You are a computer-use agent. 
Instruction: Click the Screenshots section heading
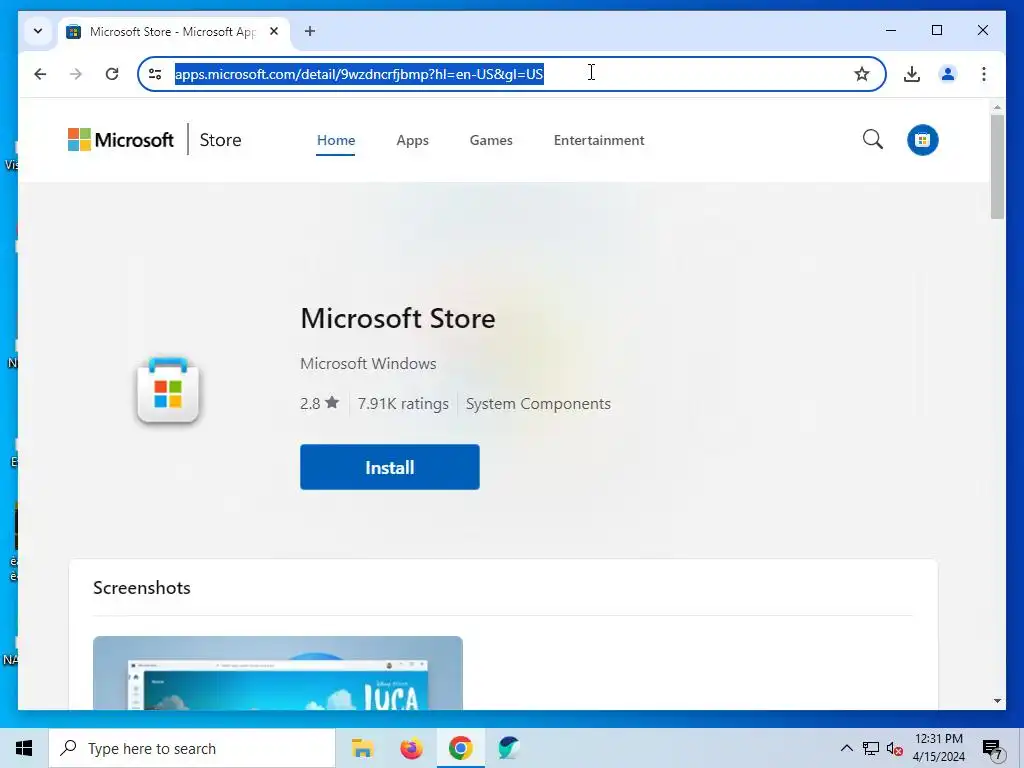point(142,588)
